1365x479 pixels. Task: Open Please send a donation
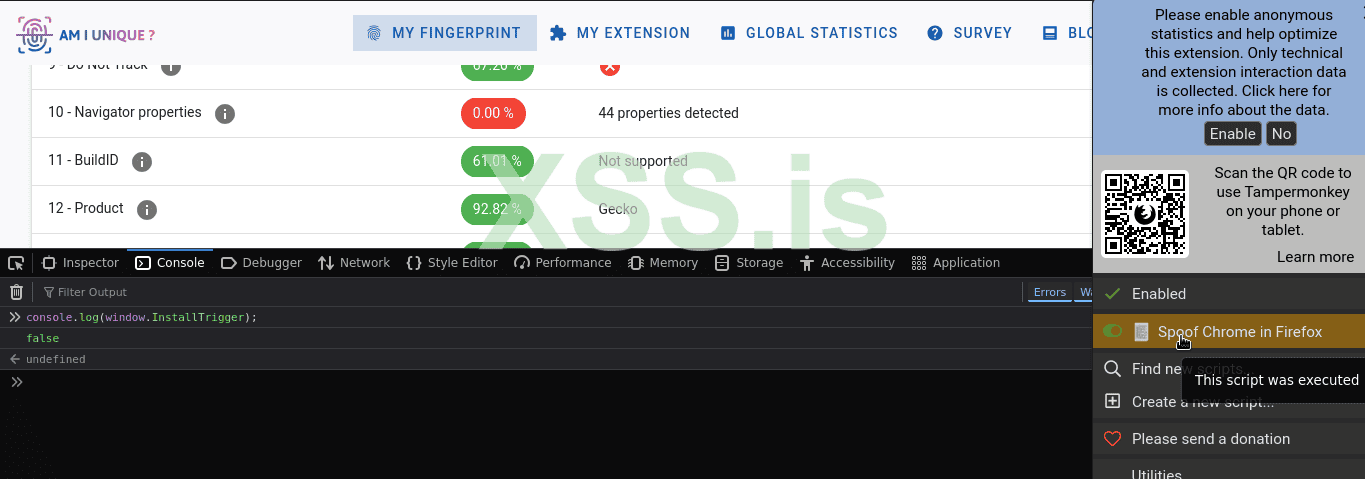tap(1211, 439)
